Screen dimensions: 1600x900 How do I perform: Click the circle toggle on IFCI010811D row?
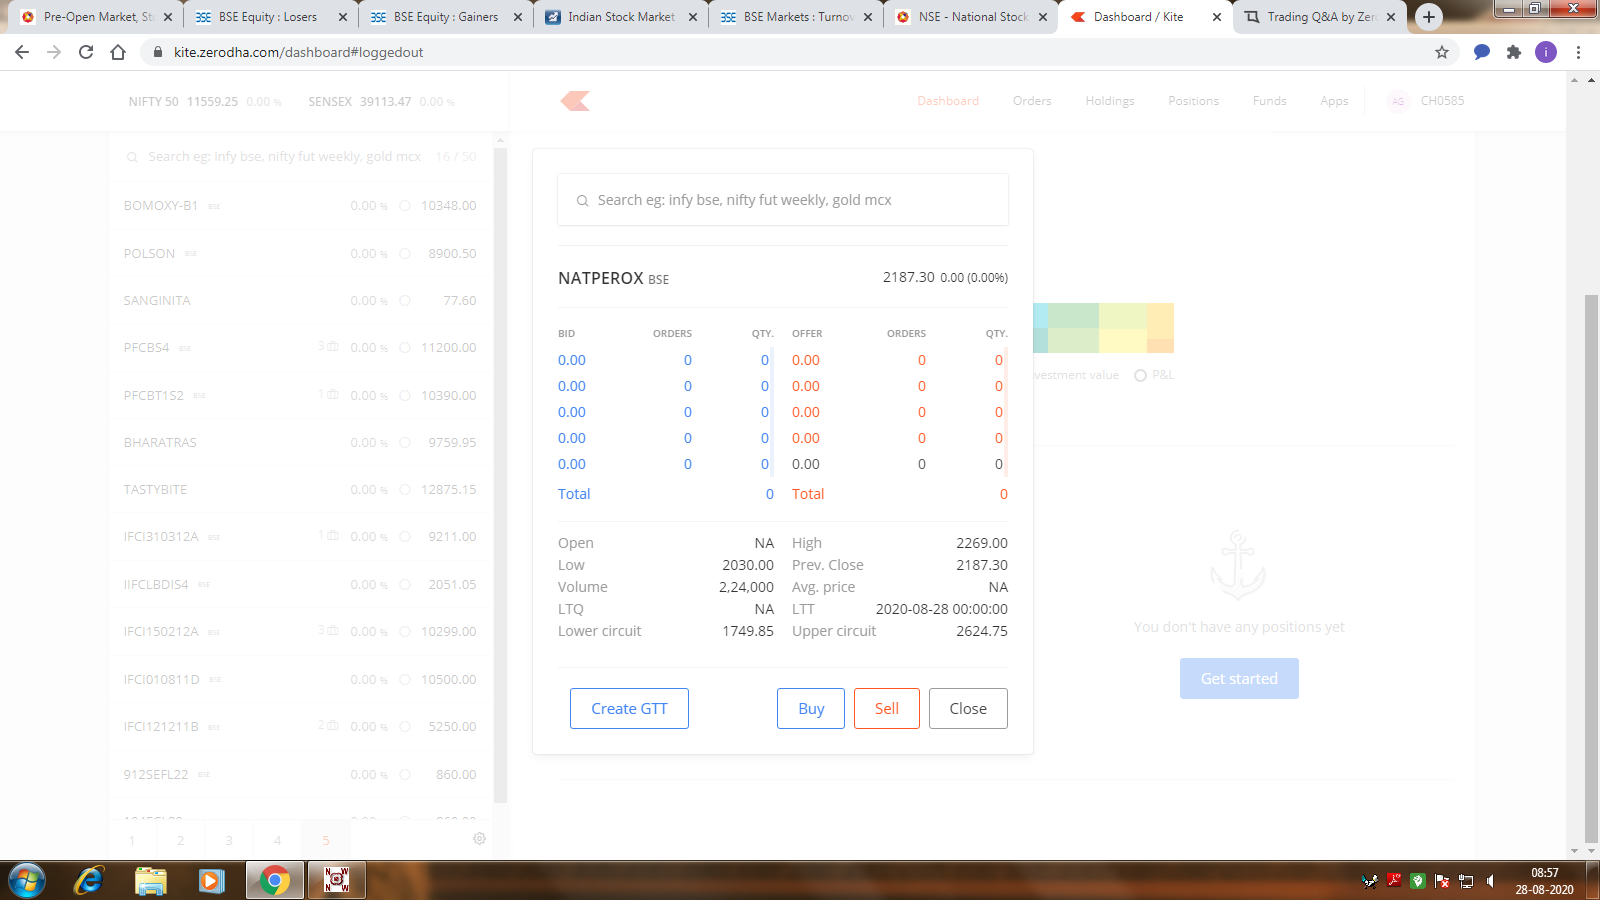coord(405,680)
